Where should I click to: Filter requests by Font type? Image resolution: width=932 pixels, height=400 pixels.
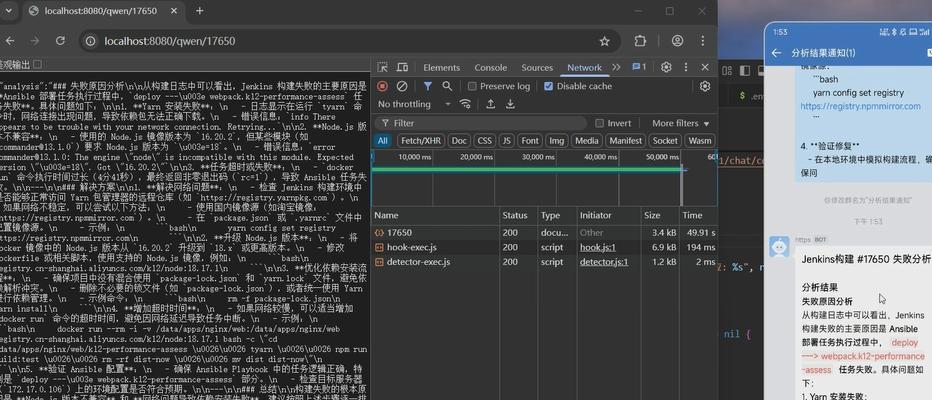click(x=530, y=141)
